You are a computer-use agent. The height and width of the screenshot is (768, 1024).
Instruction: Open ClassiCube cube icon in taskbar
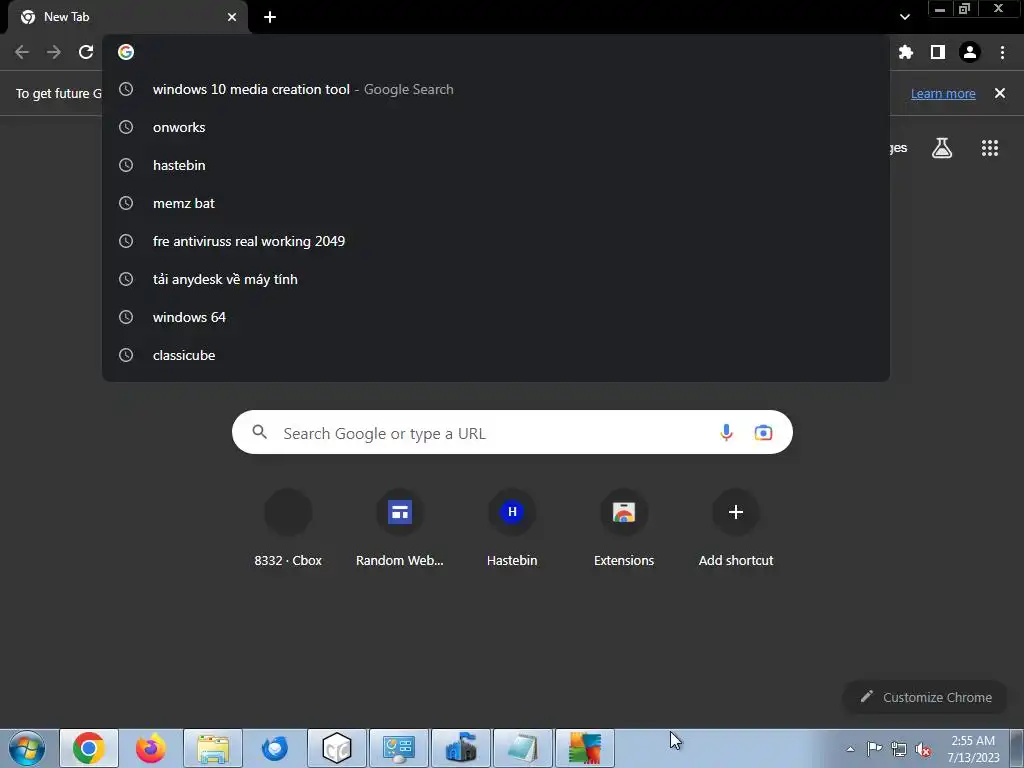click(x=337, y=748)
